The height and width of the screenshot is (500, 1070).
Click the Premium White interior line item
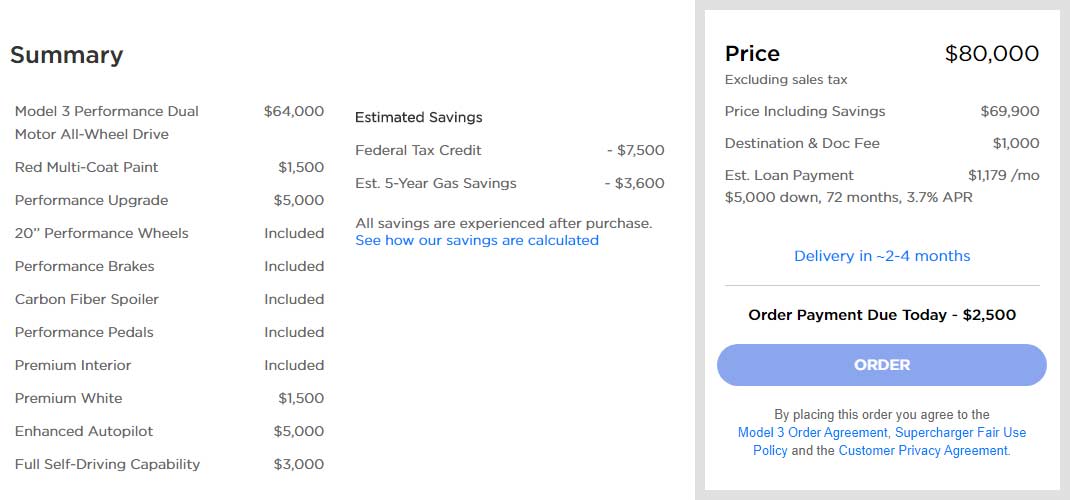pyautogui.click(x=68, y=398)
